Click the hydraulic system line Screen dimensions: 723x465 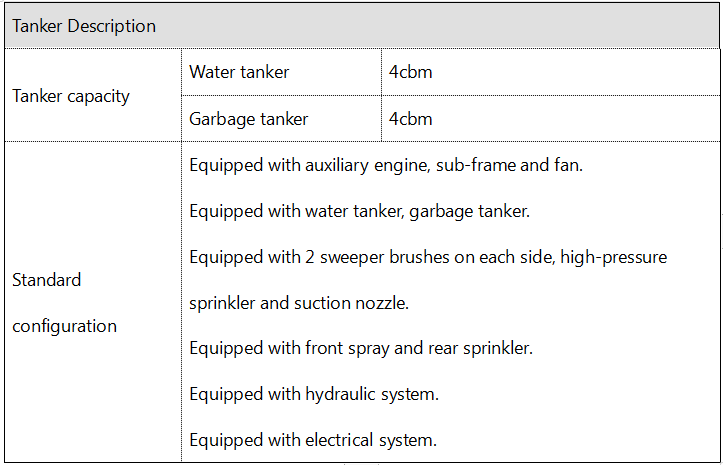(x=314, y=394)
